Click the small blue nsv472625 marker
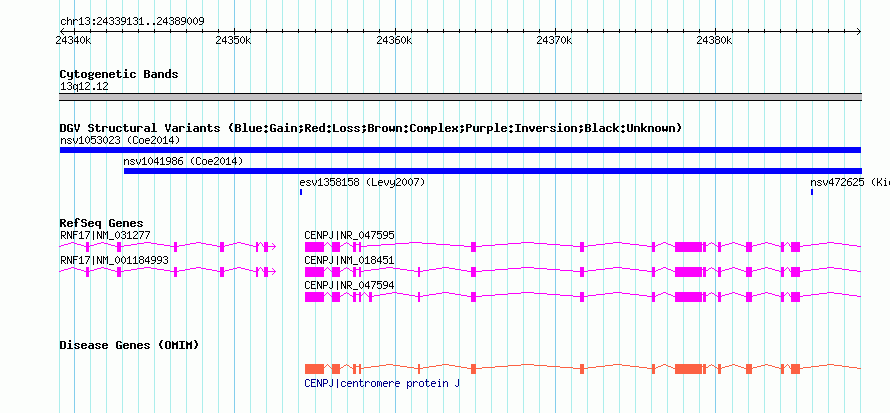This screenshot has width=890, height=413. click(812, 192)
